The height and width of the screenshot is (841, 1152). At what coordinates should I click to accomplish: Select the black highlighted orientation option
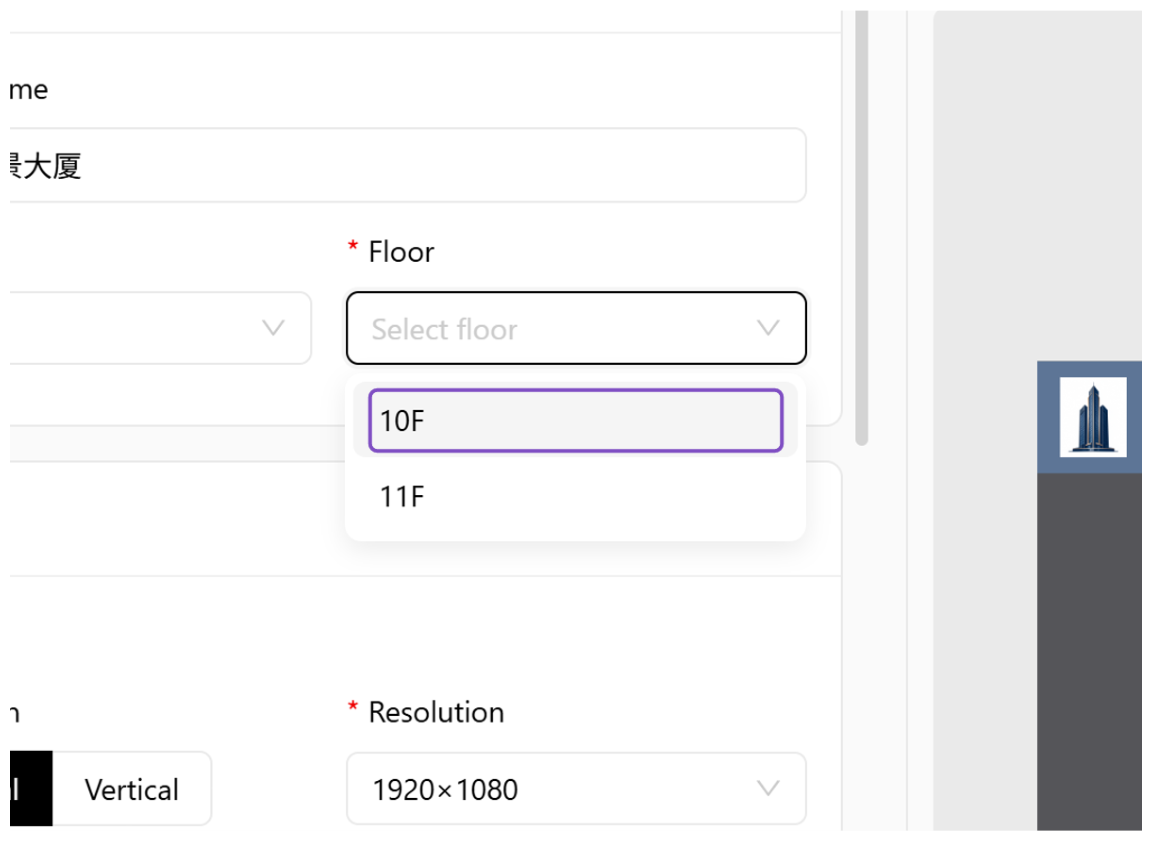tap(31, 790)
